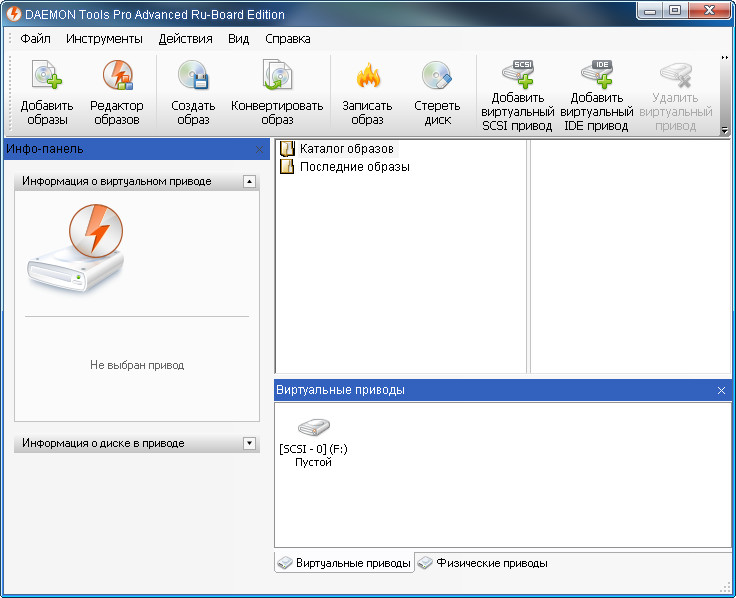Expand Информация о диске в приводе section
This screenshot has height=598, width=736.
click(x=250, y=443)
